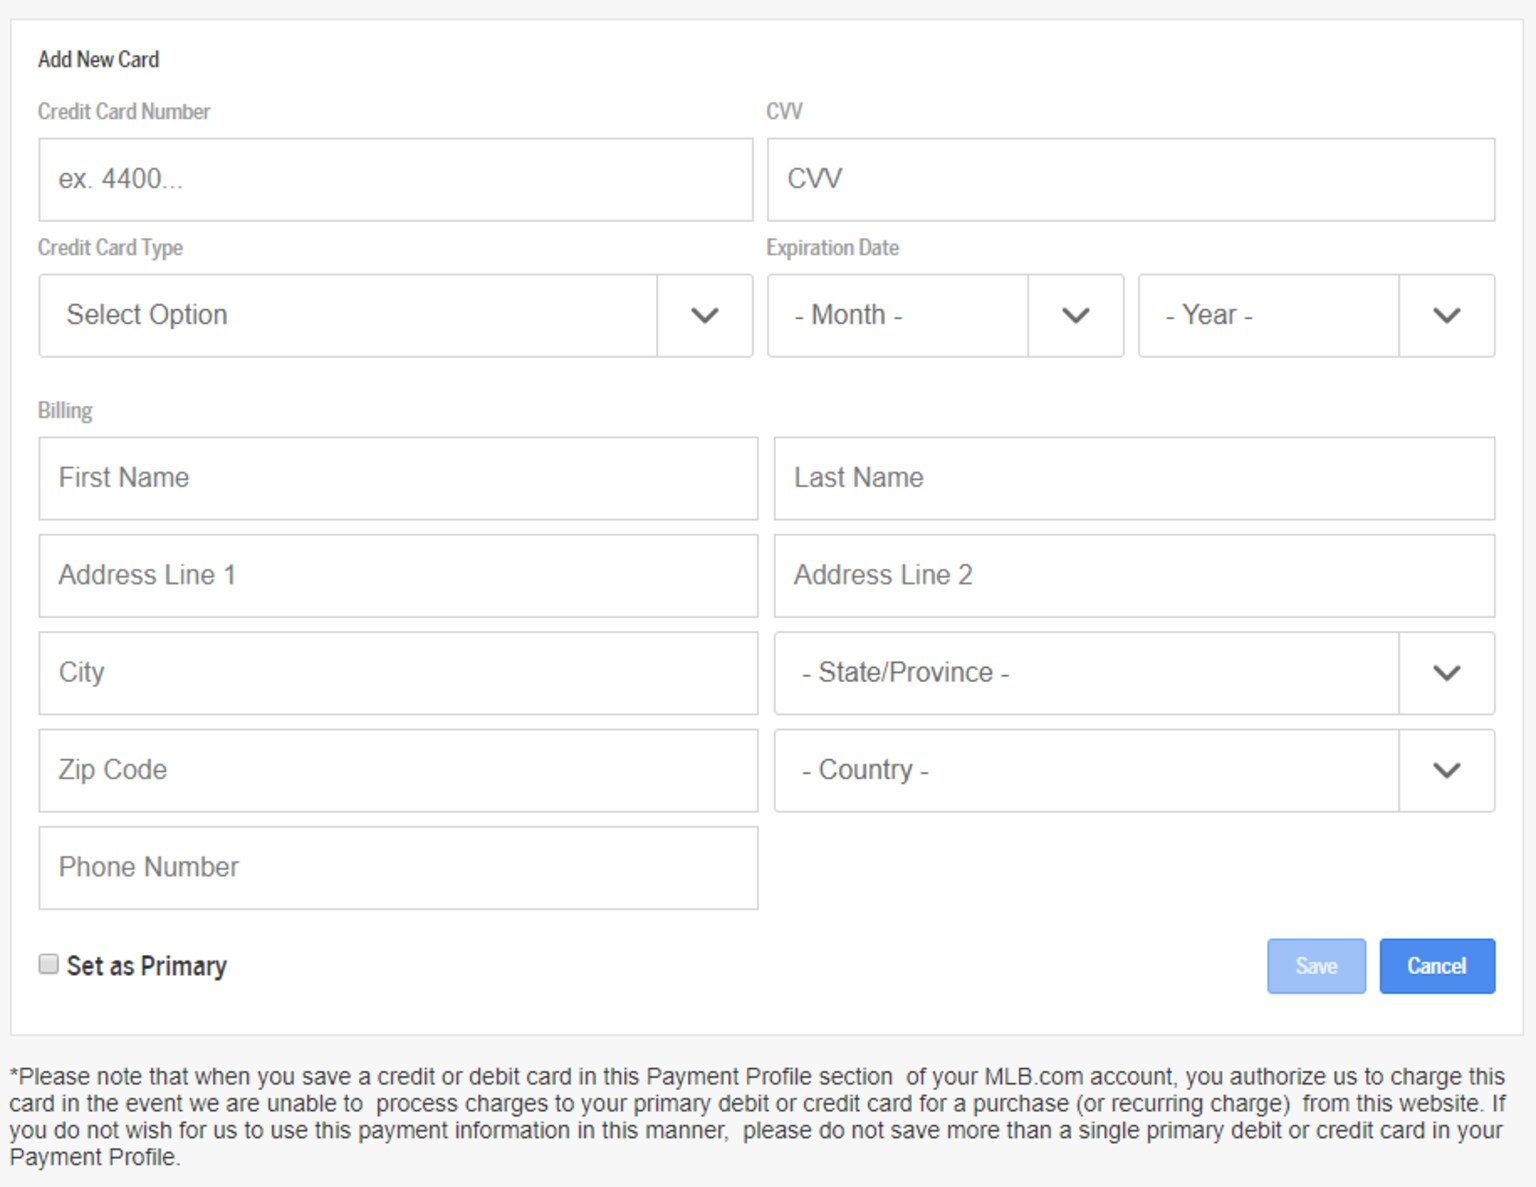1536x1187 pixels.
Task: Click the First Name field
Action: coord(398,478)
